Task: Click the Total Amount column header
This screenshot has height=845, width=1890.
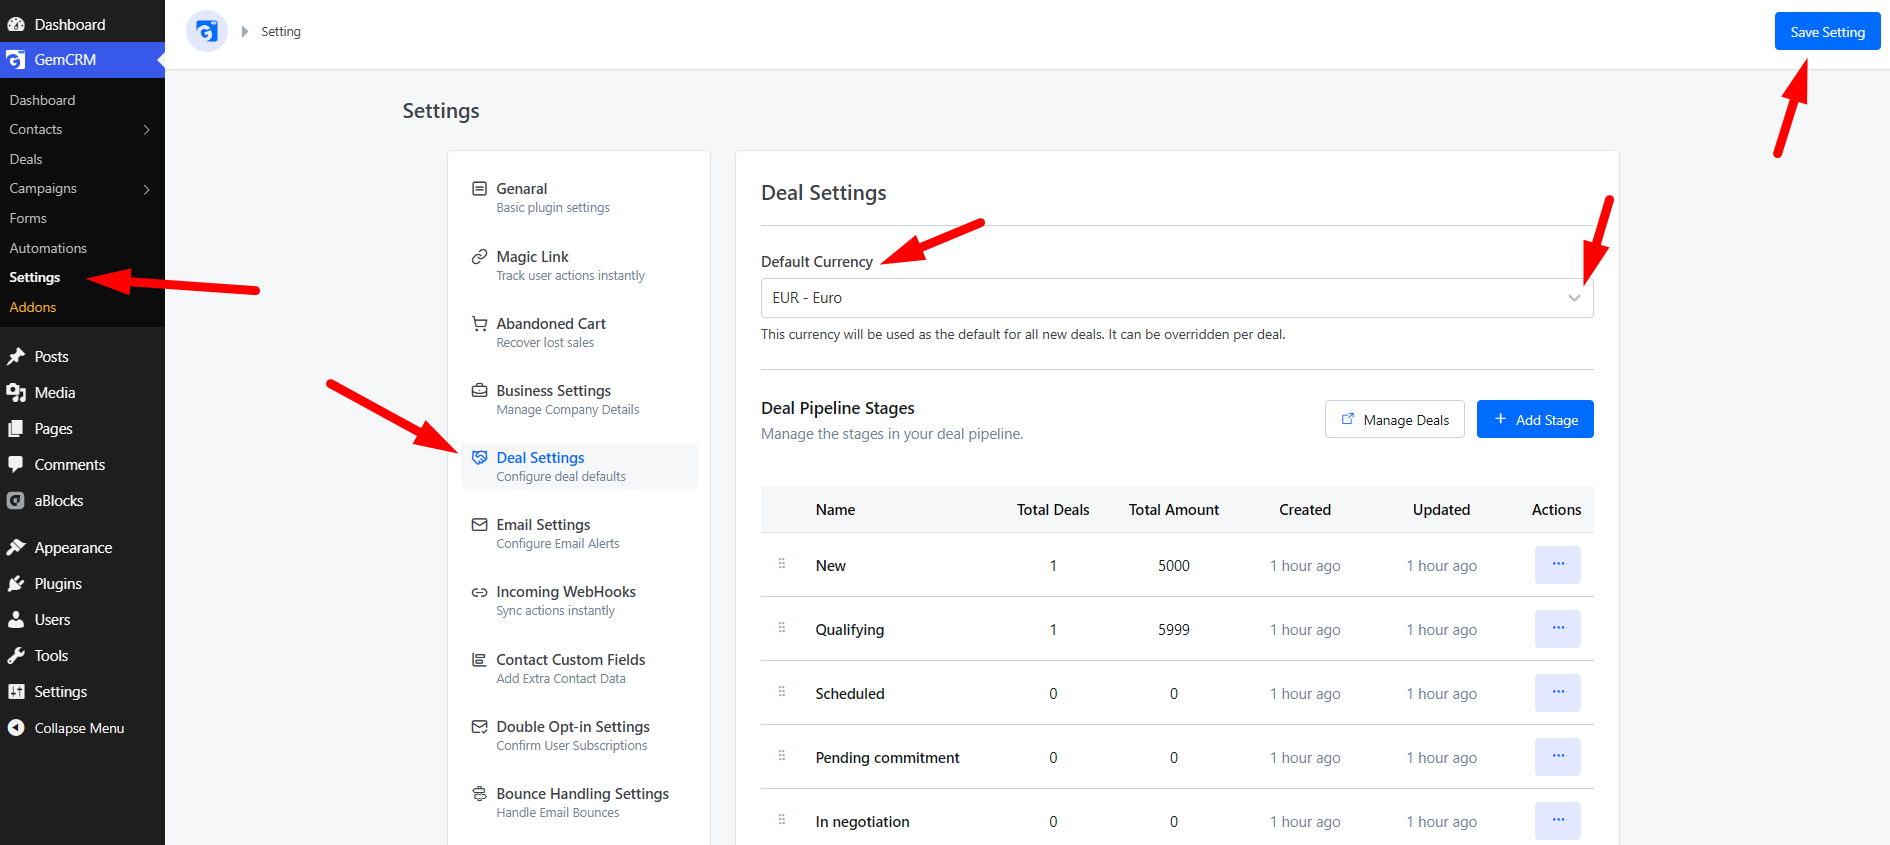Action: [1174, 510]
